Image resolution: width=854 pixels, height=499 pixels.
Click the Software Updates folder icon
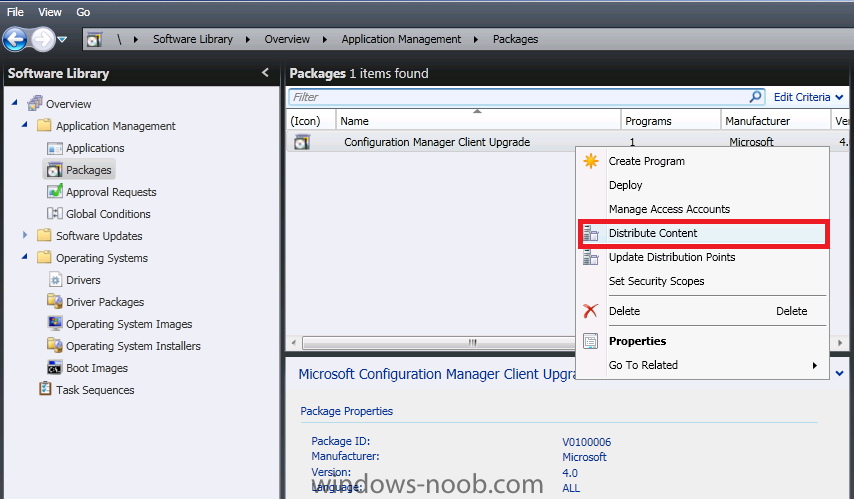point(44,235)
